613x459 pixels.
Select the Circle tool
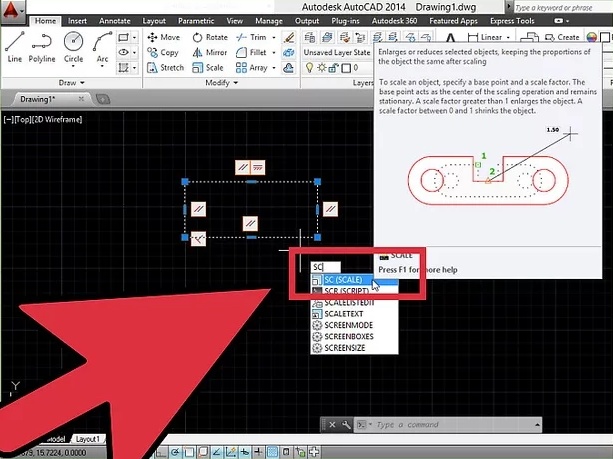[73, 47]
